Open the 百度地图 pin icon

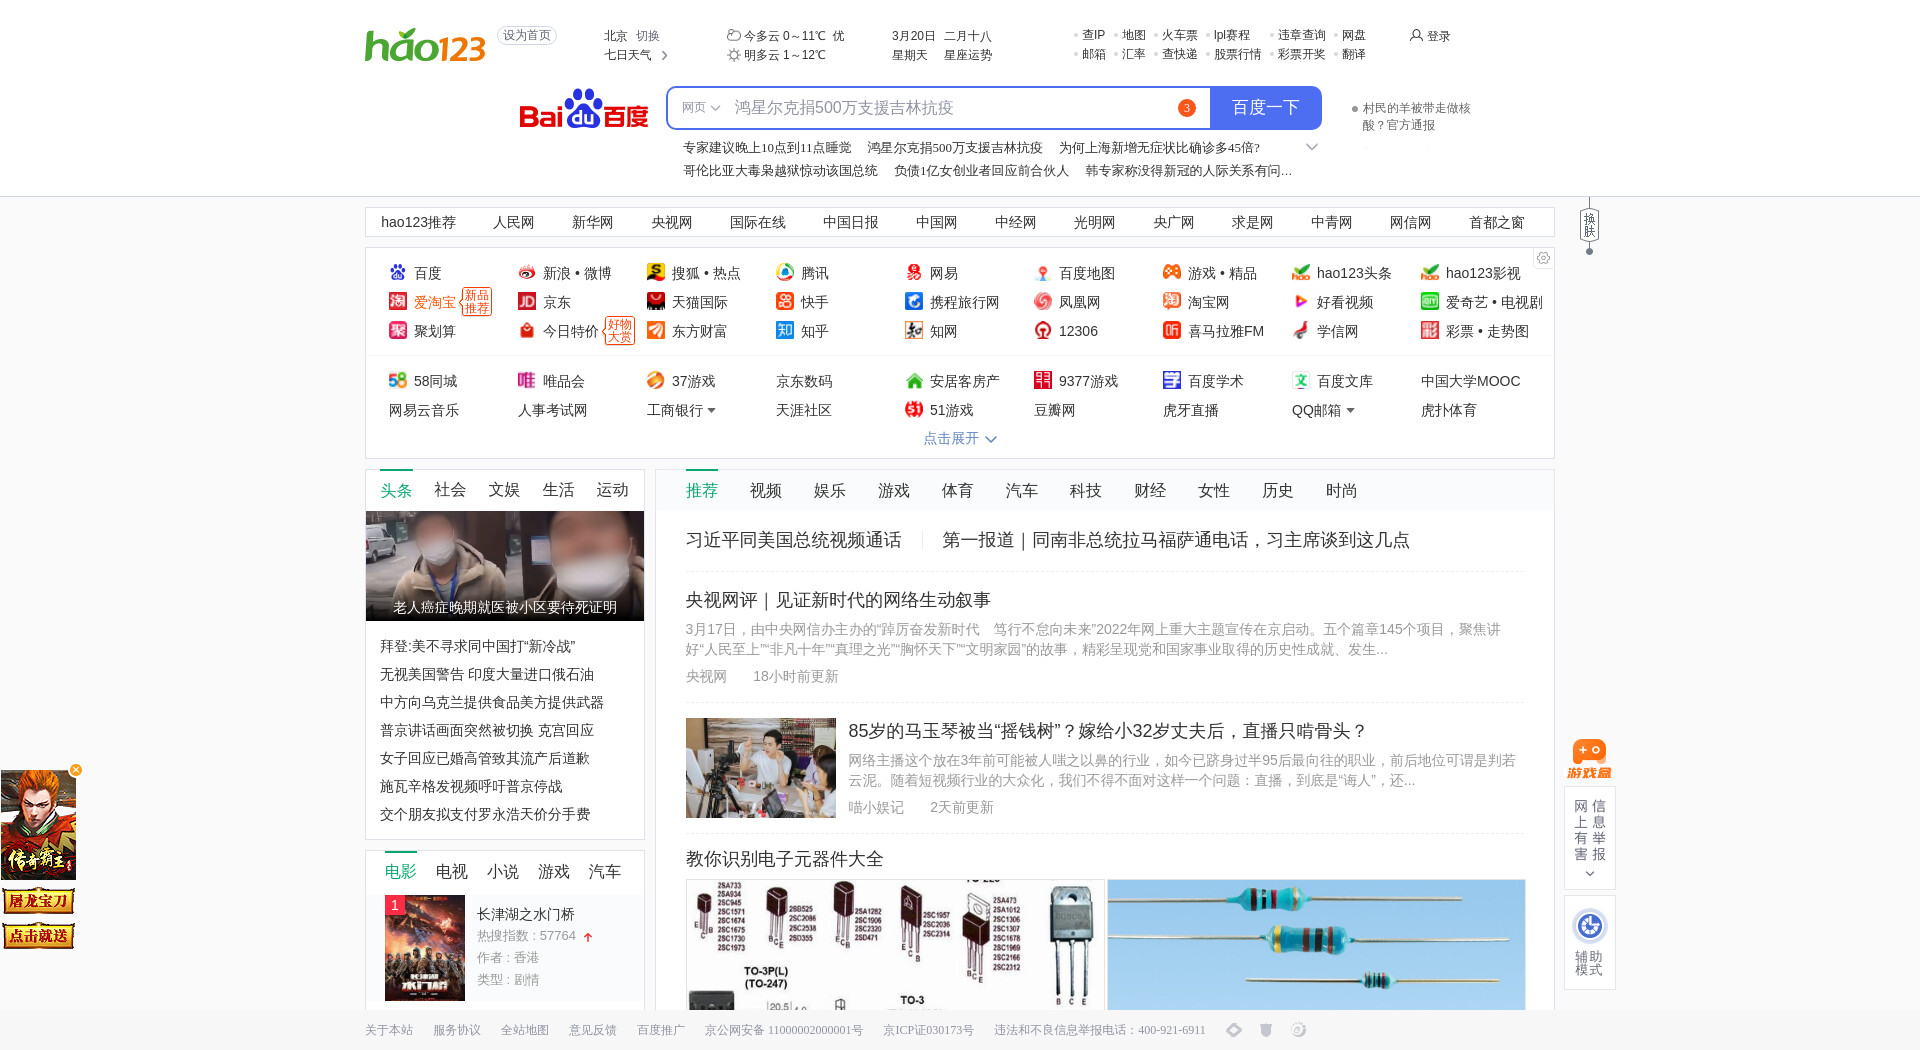[x=1043, y=273]
